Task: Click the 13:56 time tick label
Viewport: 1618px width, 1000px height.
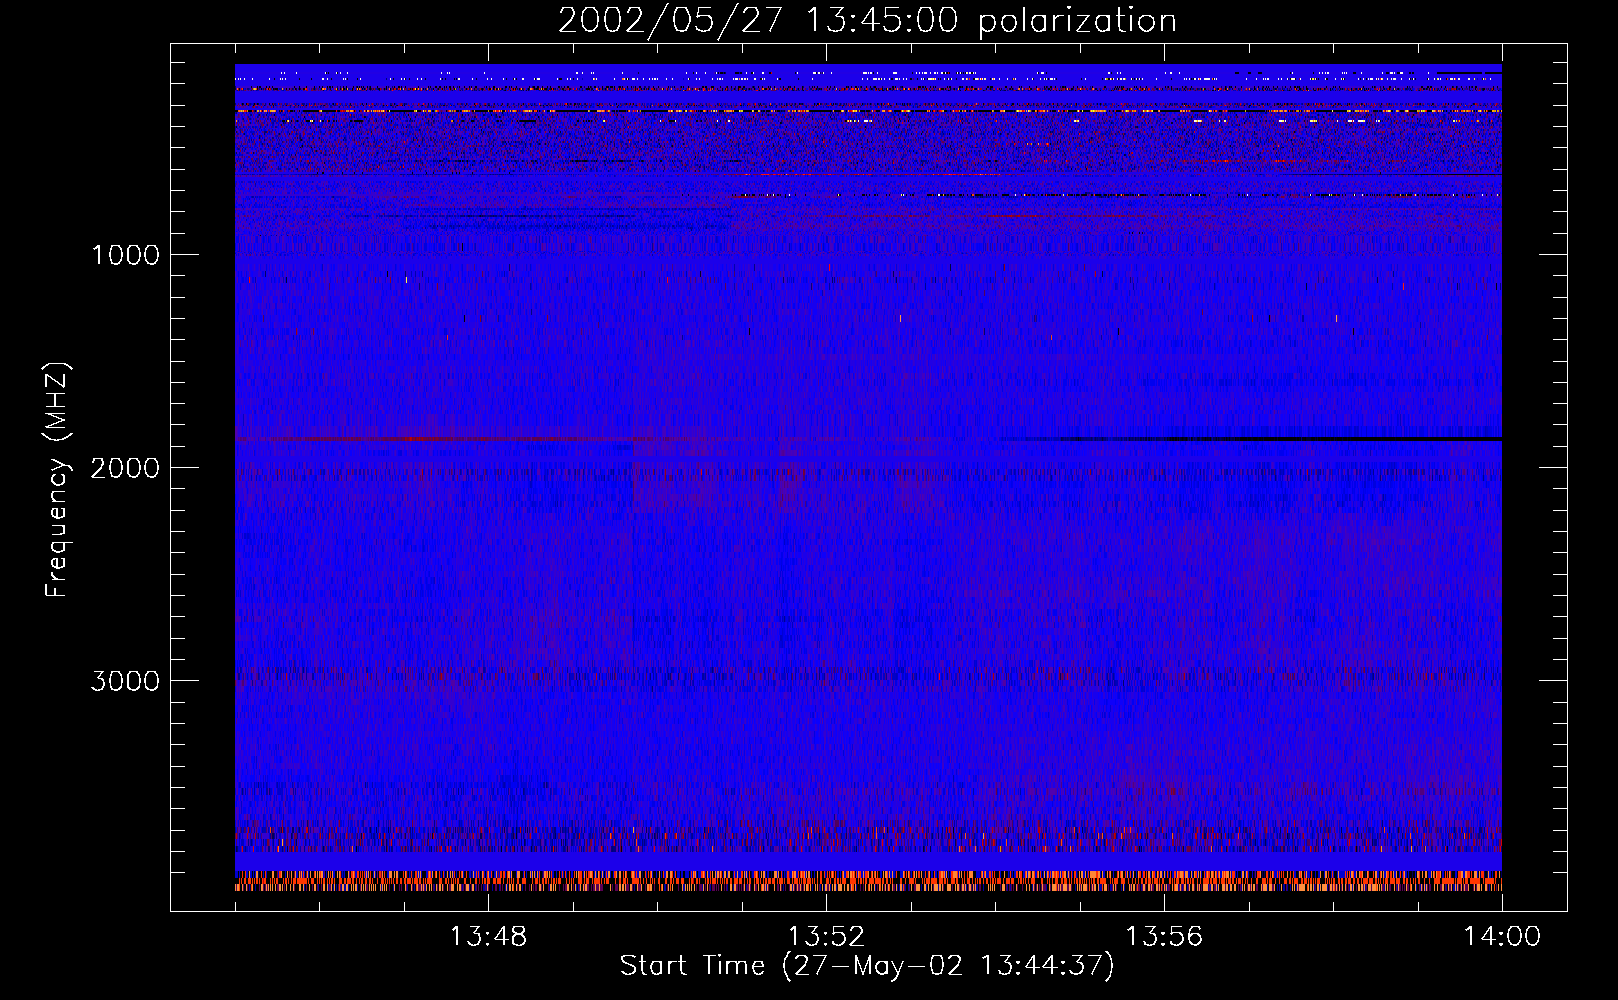Action: coord(1164,937)
